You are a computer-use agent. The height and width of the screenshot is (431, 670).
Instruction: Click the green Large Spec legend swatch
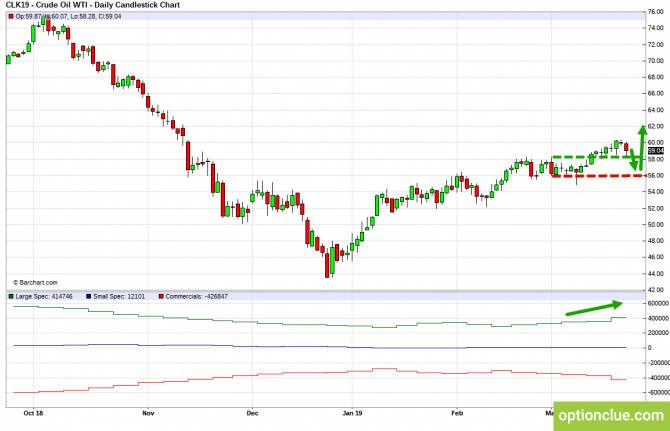(11, 296)
